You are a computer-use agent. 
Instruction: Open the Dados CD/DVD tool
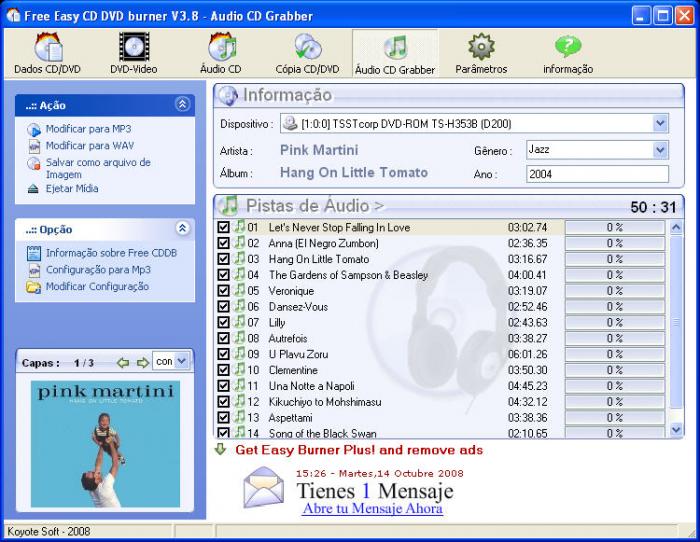pos(47,53)
